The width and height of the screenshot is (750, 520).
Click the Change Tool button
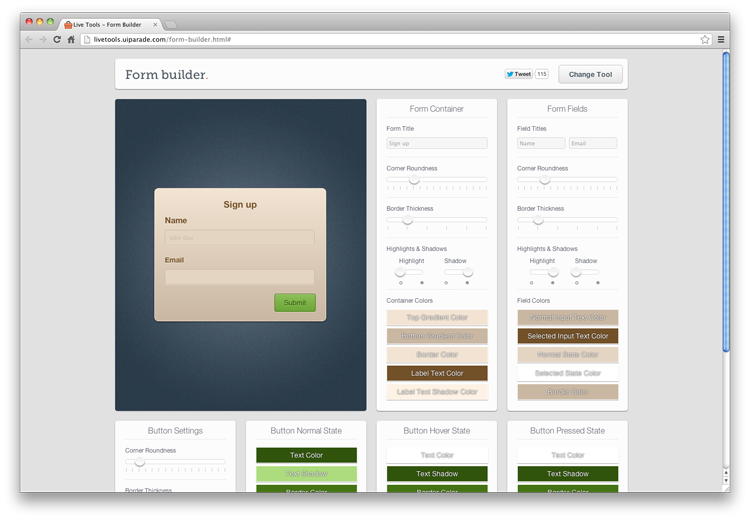pos(590,74)
